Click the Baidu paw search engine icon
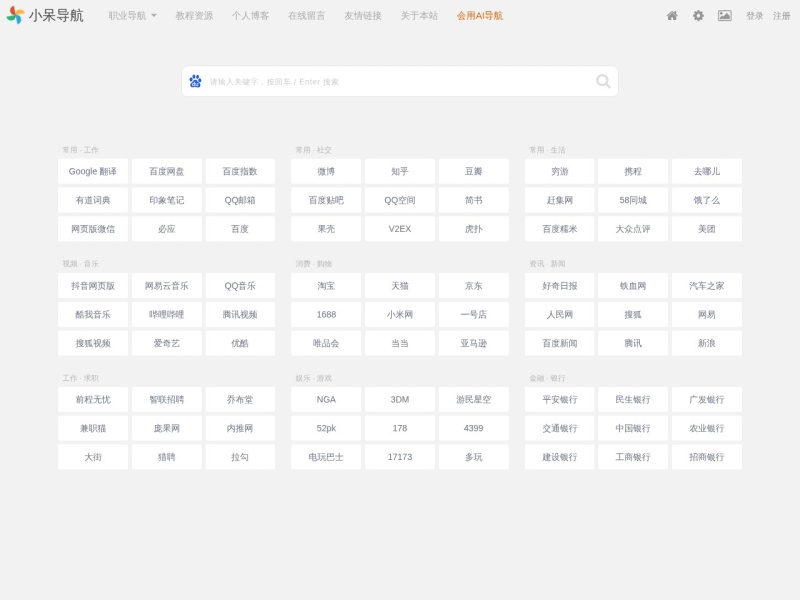This screenshot has height=600, width=800. pos(195,81)
